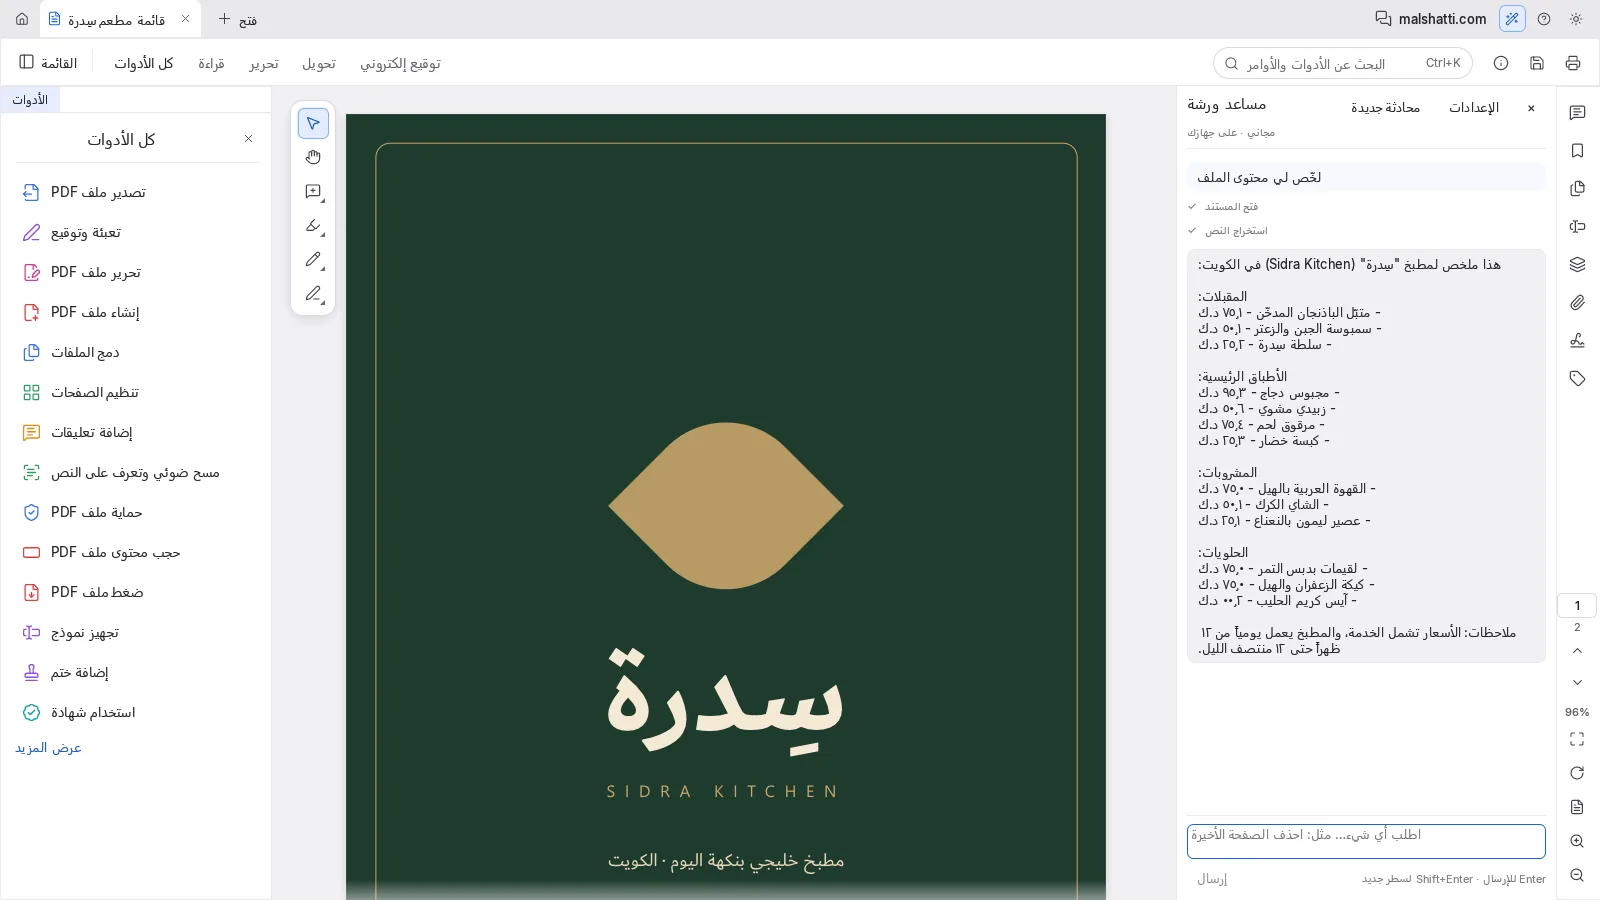The width and height of the screenshot is (1600, 900).
Task: Print the document using printer icon
Action: (1573, 63)
